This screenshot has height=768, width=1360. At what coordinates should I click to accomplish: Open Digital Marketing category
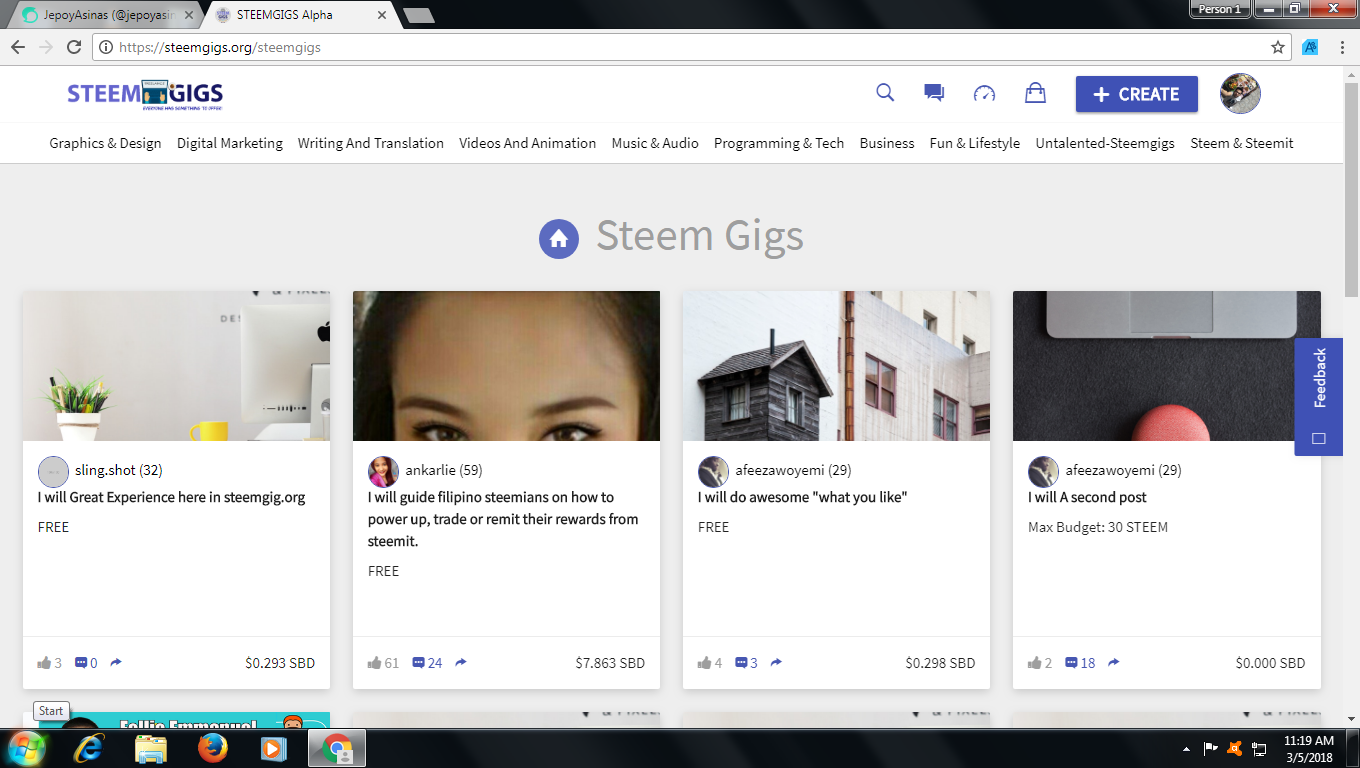pyautogui.click(x=230, y=143)
